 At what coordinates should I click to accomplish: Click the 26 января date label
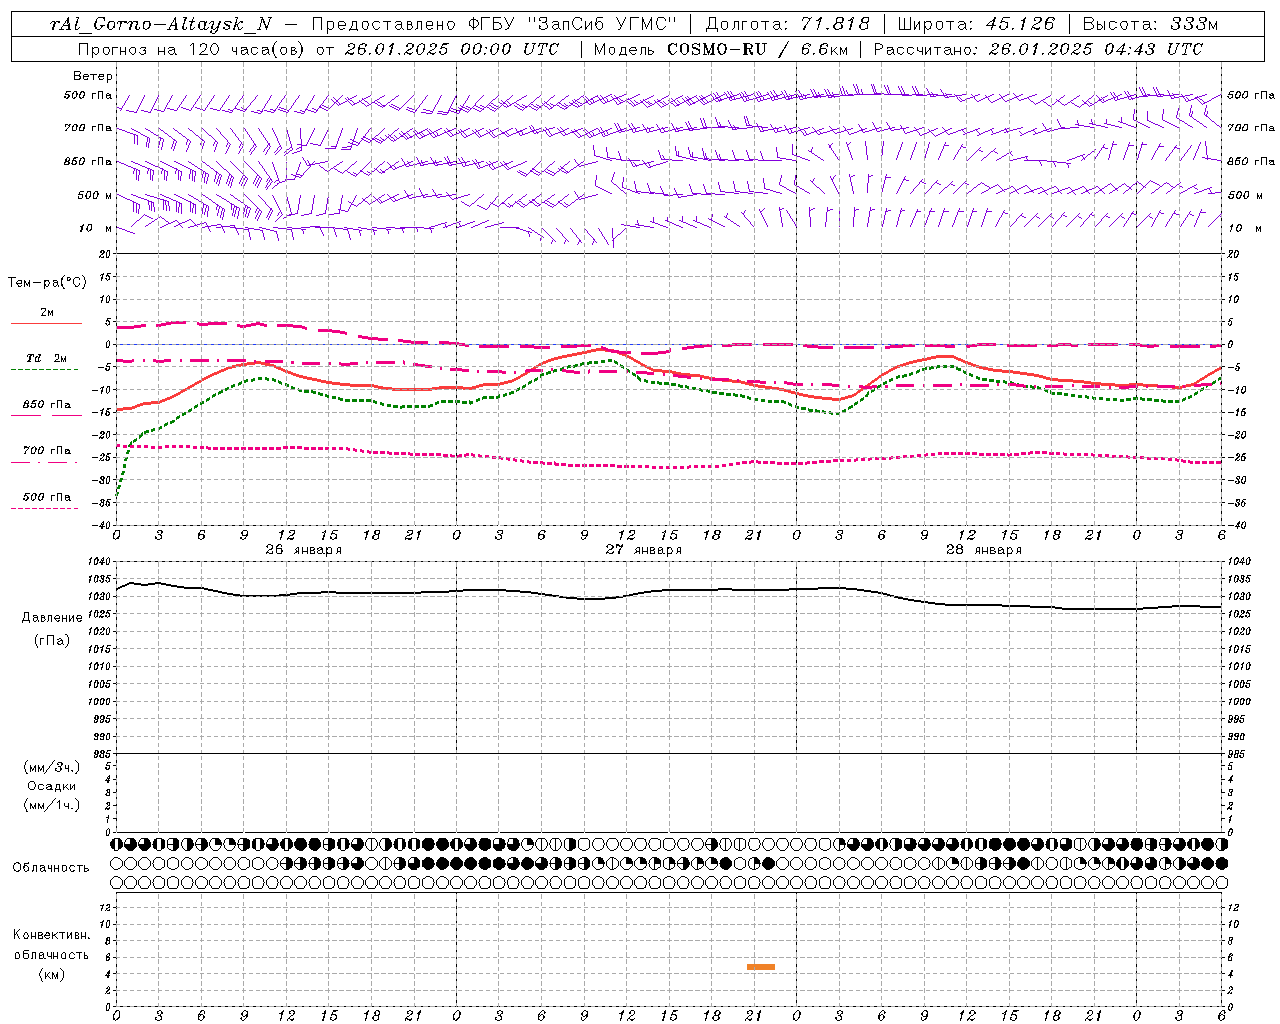303,550
